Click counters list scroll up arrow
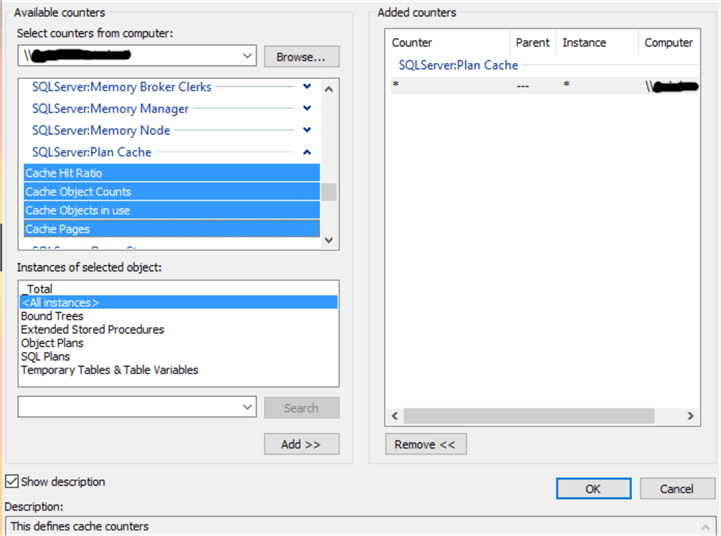The image size is (721, 536). click(329, 89)
